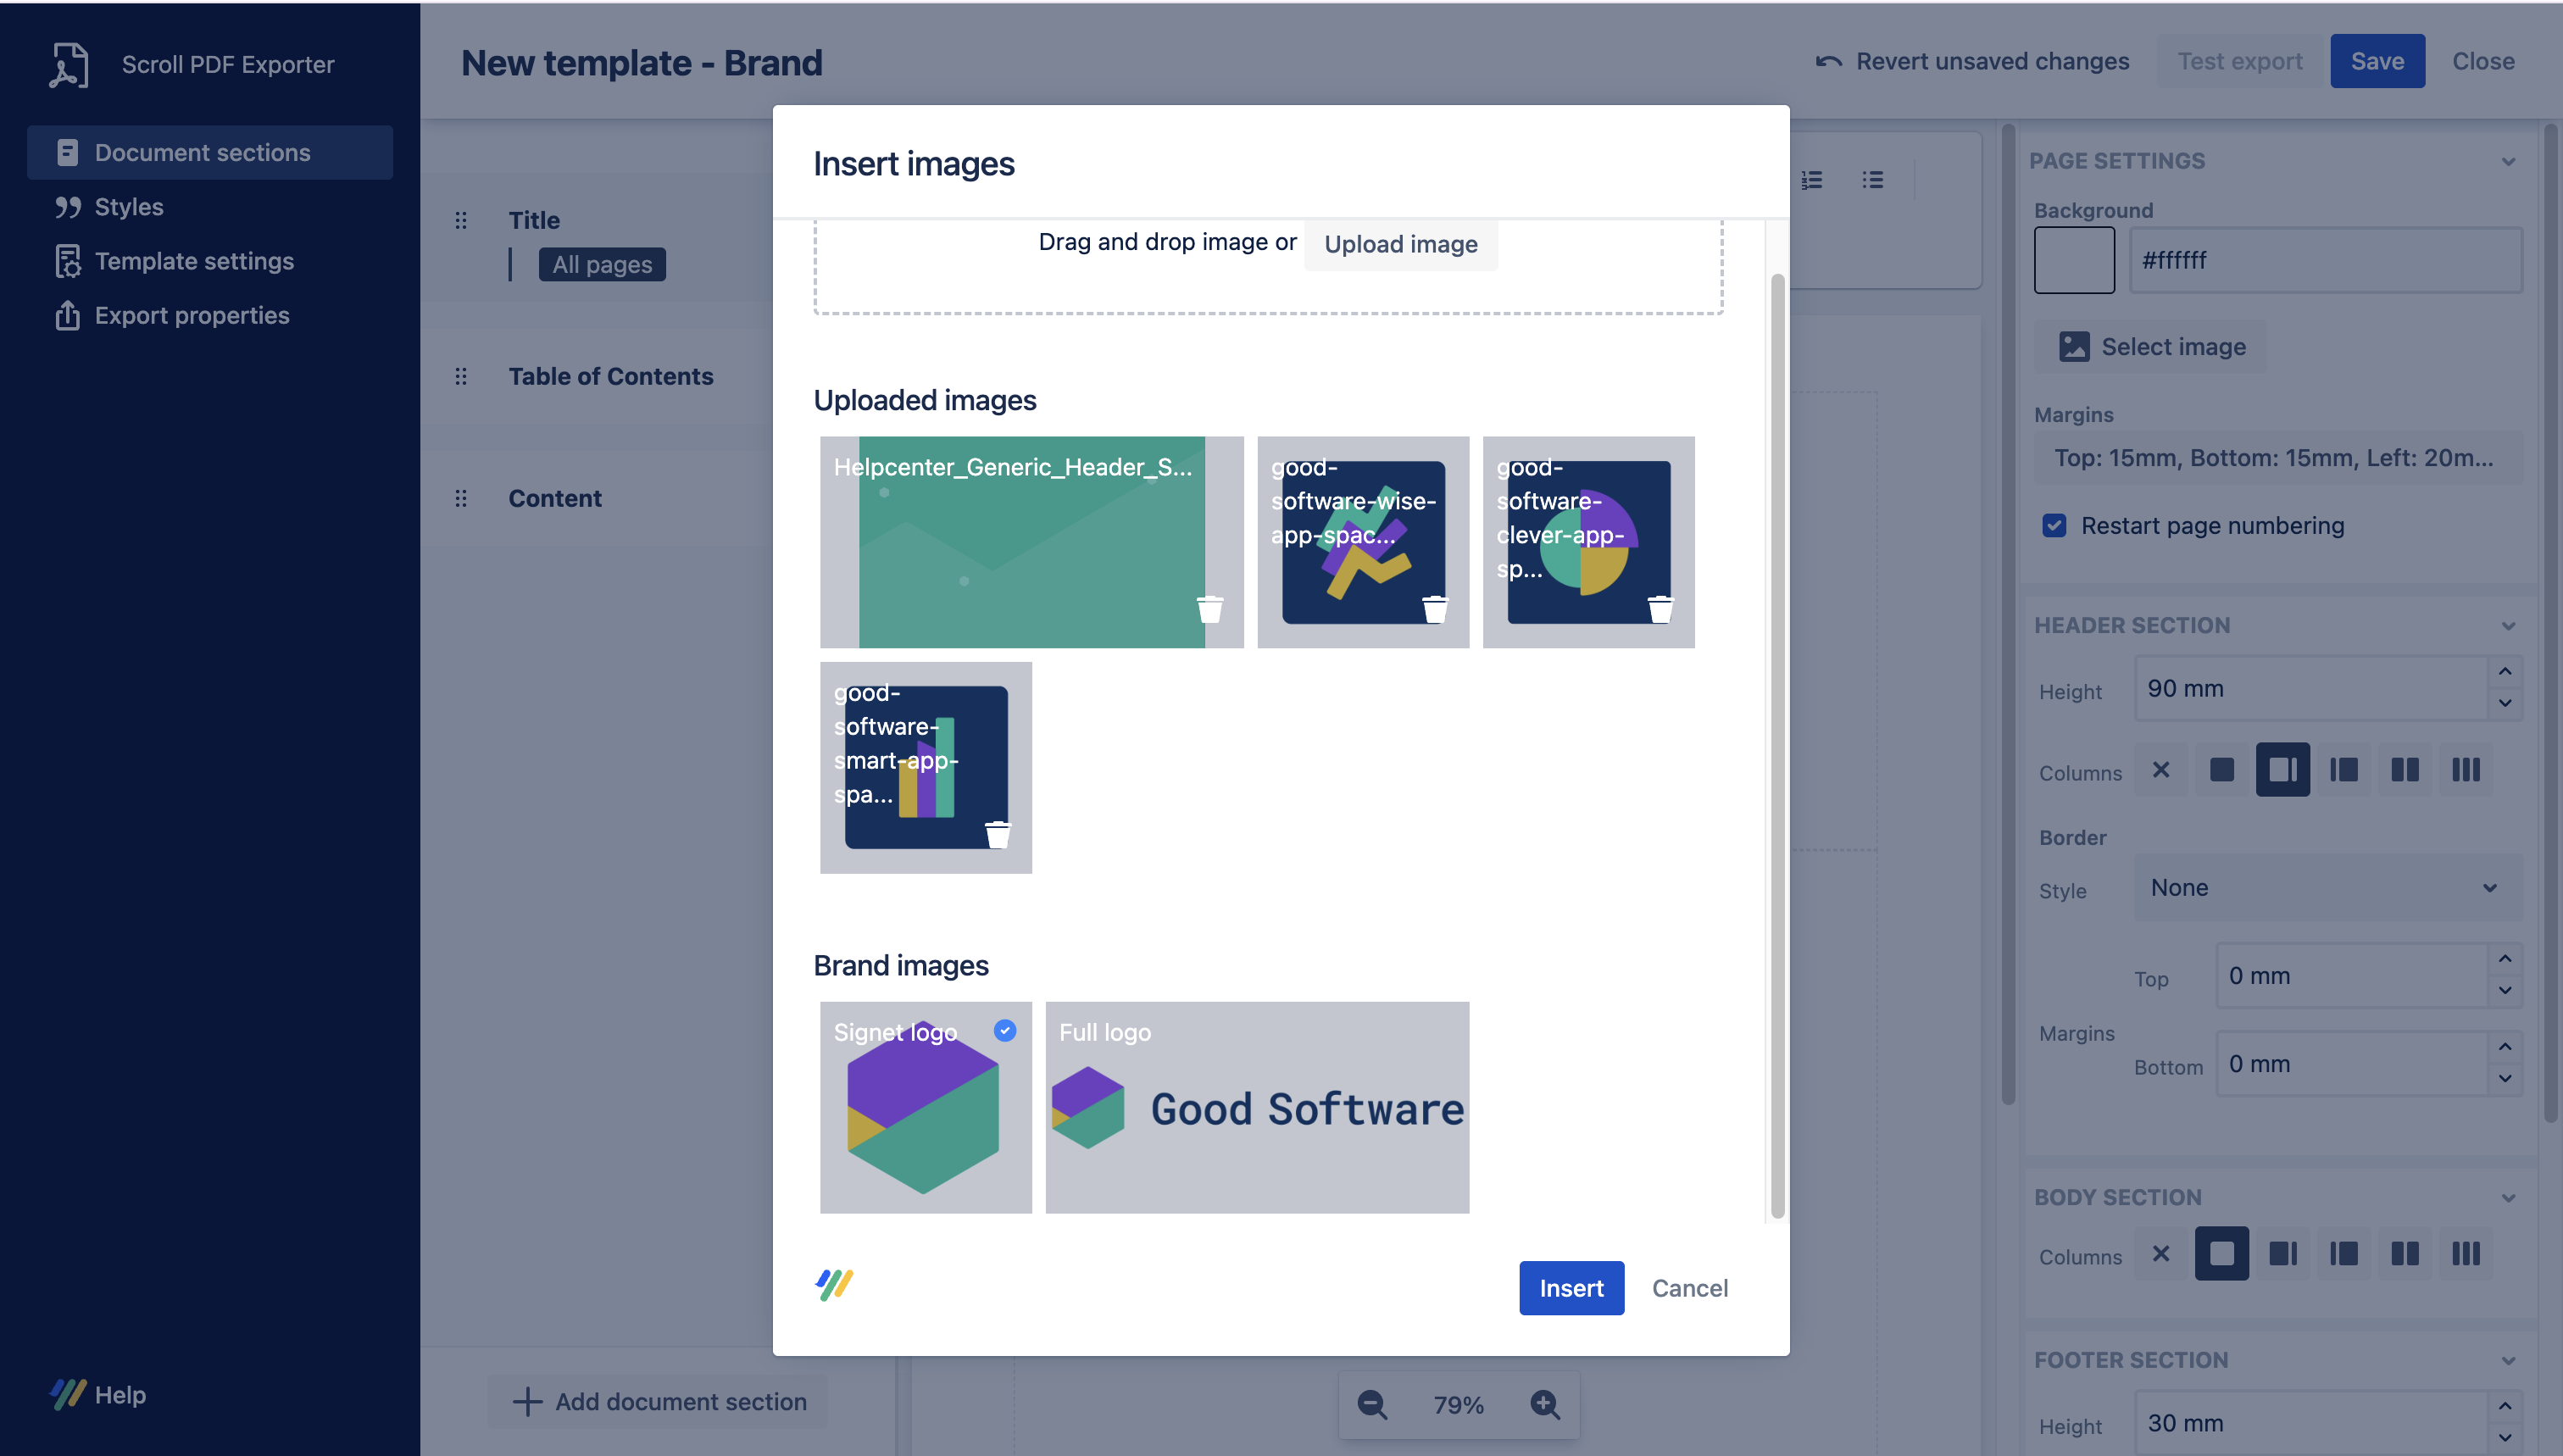Click the bulleted list toolbar icon
This screenshot has height=1456, width=2563.
[1872, 180]
